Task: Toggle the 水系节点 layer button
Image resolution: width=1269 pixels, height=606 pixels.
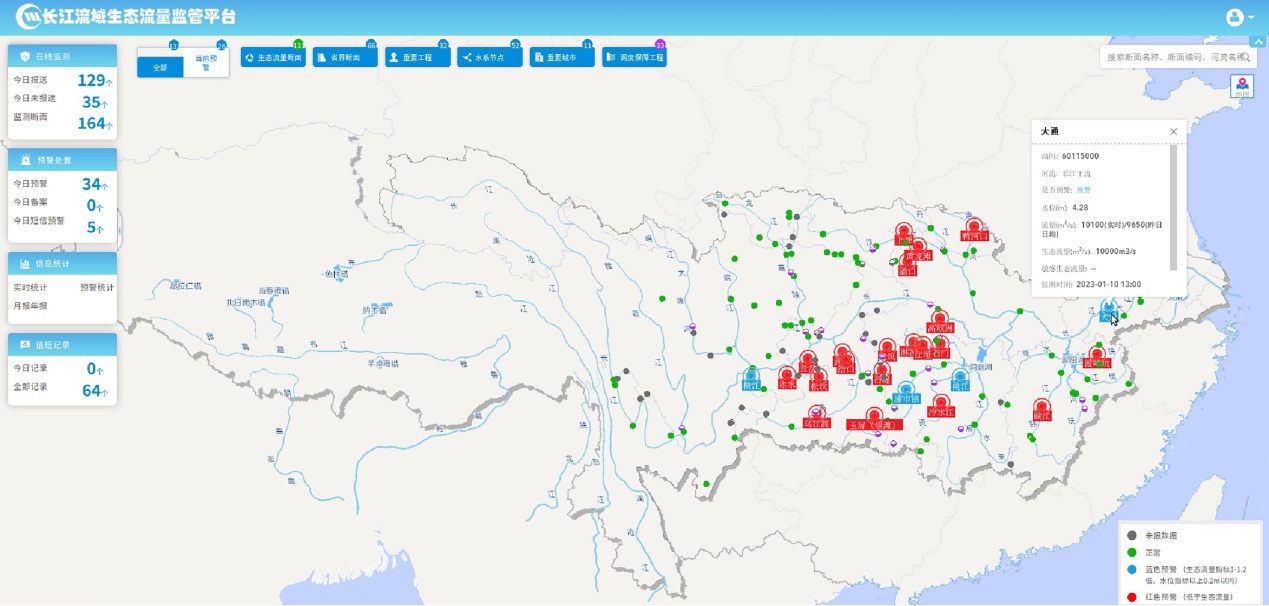Action: coord(489,58)
